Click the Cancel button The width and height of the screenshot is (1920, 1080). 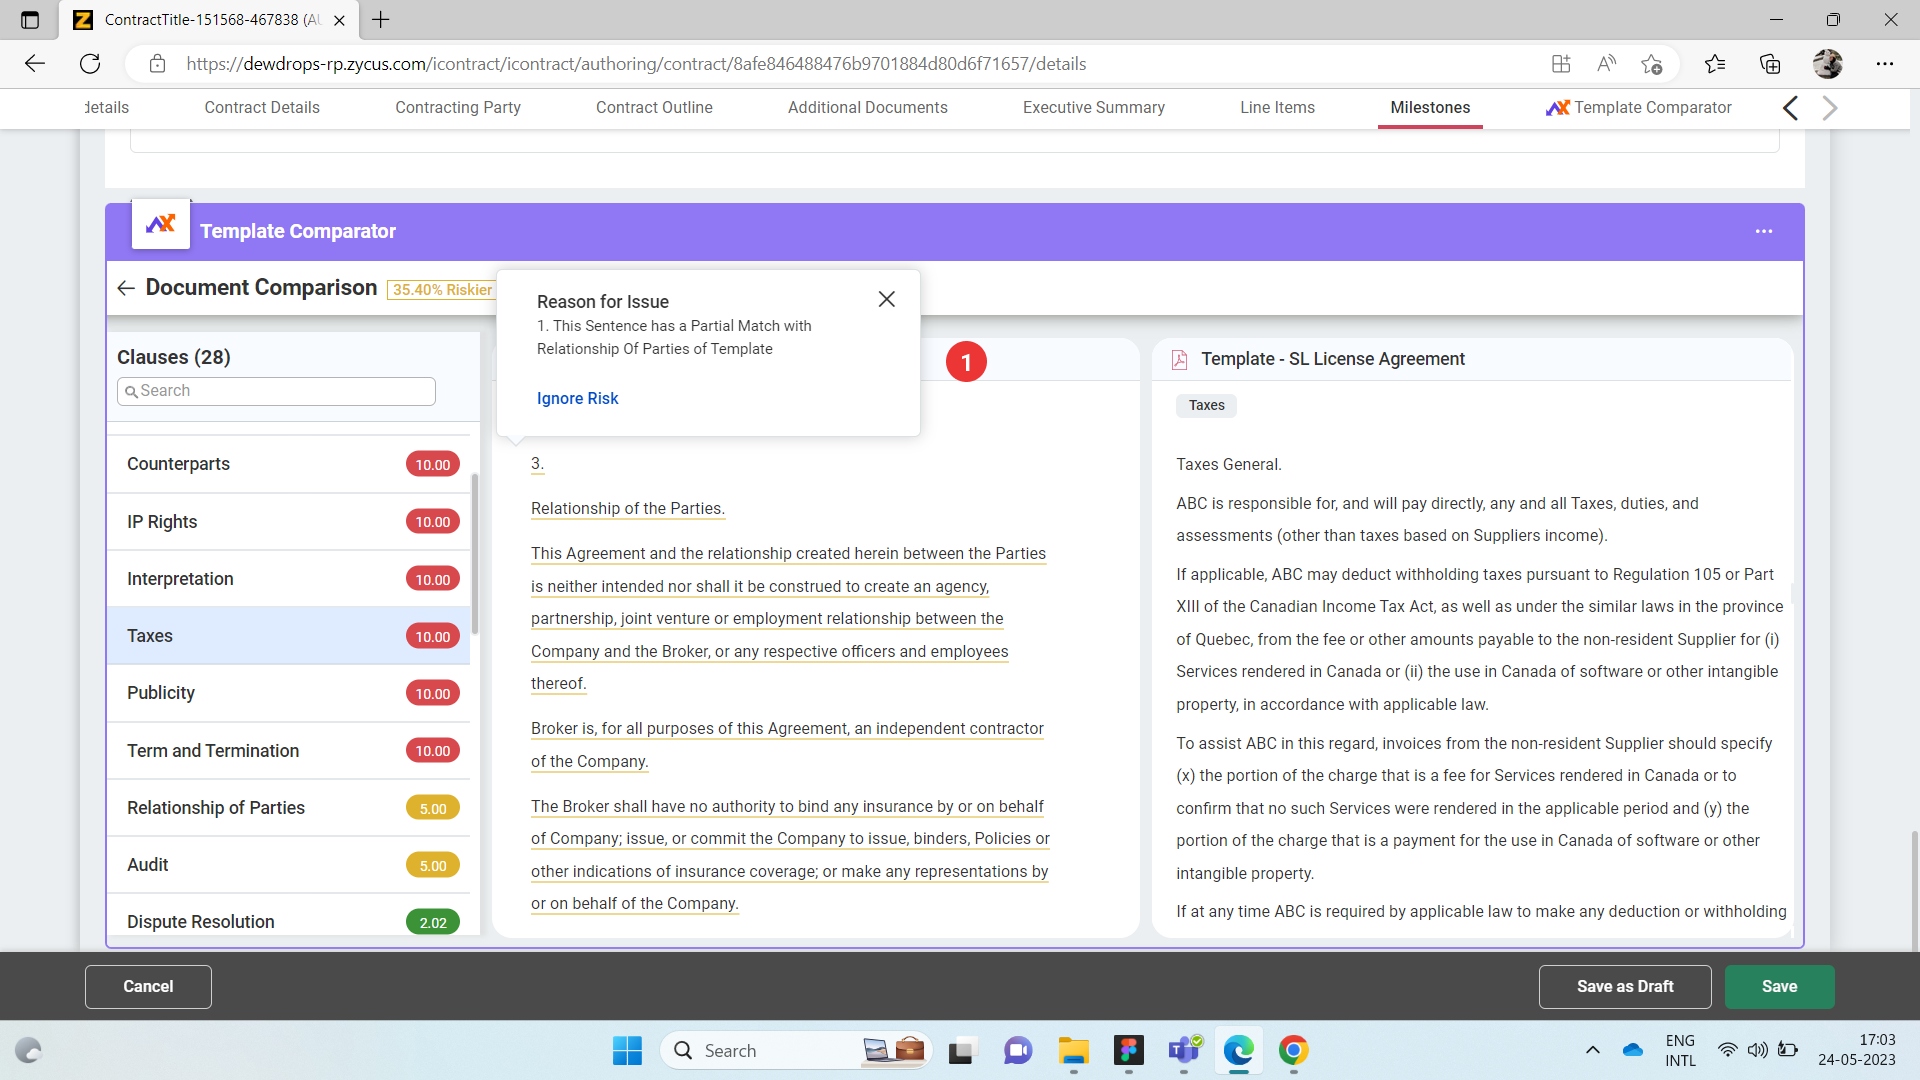[148, 986]
